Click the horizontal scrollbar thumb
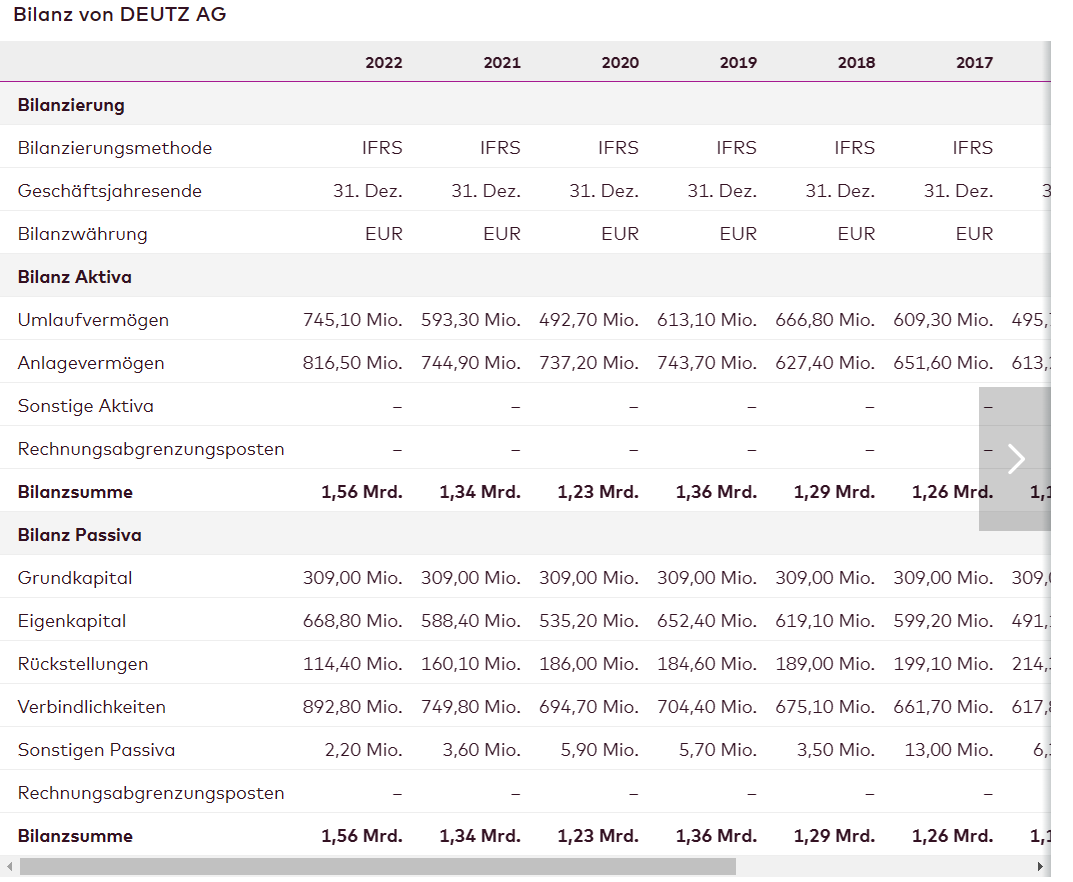 (x=378, y=867)
